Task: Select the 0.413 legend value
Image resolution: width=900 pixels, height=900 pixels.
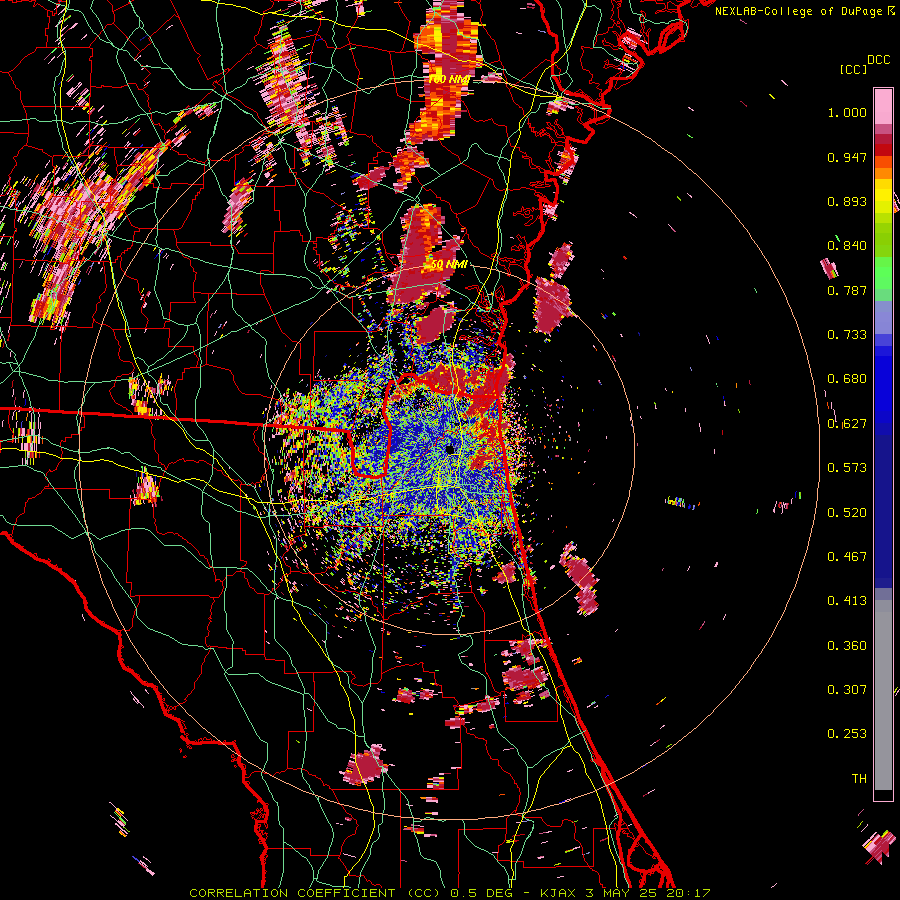Action: (847, 601)
